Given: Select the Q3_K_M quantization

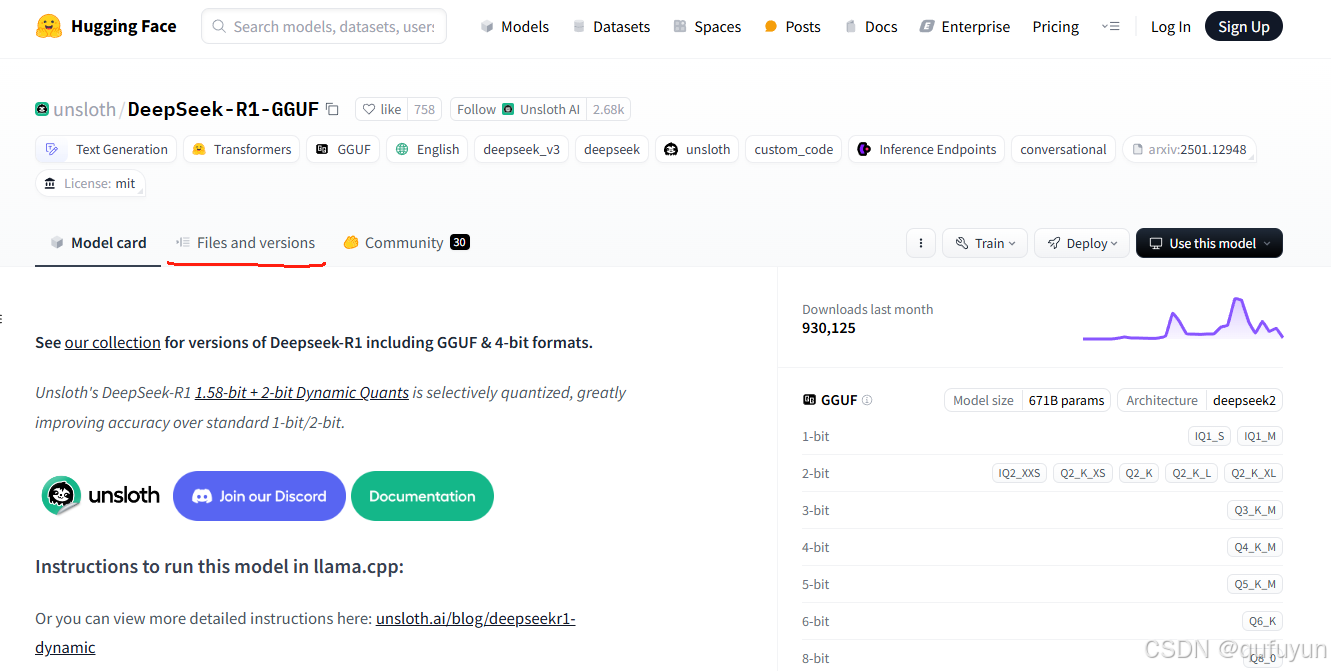Looking at the screenshot, I should click(1255, 510).
